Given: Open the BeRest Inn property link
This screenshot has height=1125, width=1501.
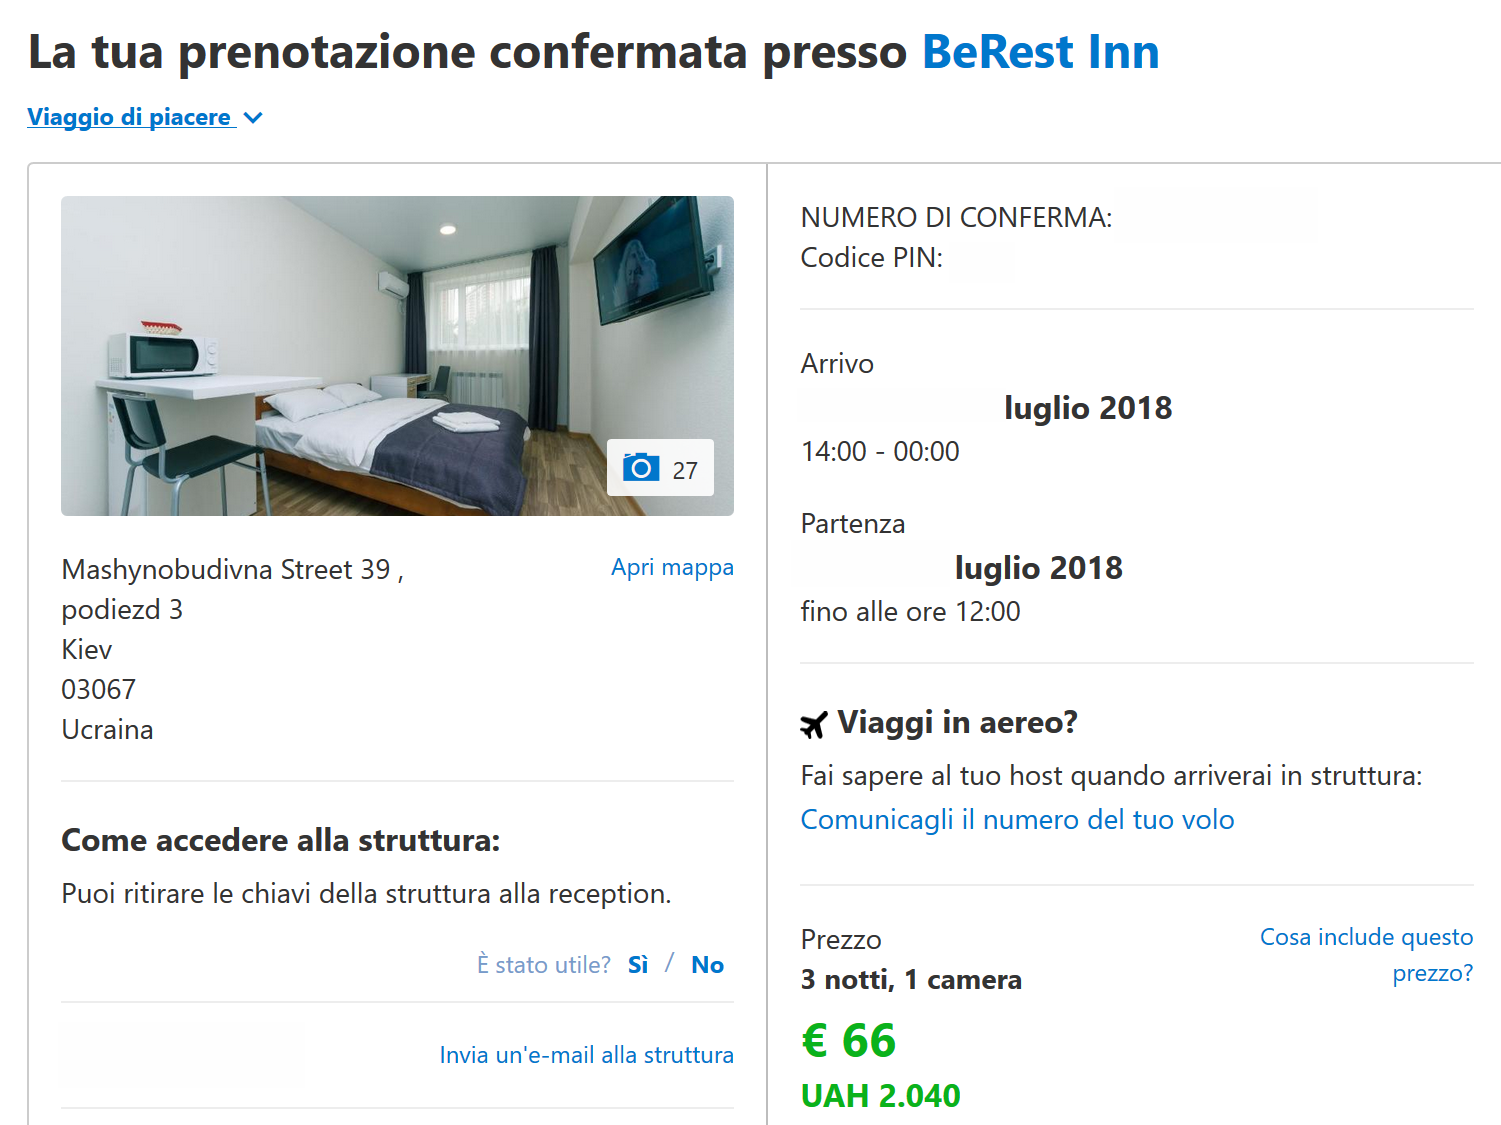Looking at the screenshot, I should (1040, 52).
